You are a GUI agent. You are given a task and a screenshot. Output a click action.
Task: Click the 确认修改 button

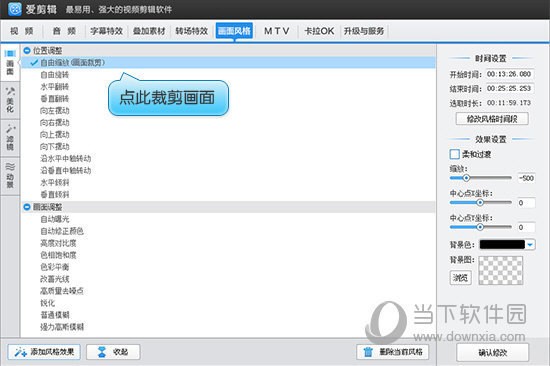pyautogui.click(x=492, y=352)
